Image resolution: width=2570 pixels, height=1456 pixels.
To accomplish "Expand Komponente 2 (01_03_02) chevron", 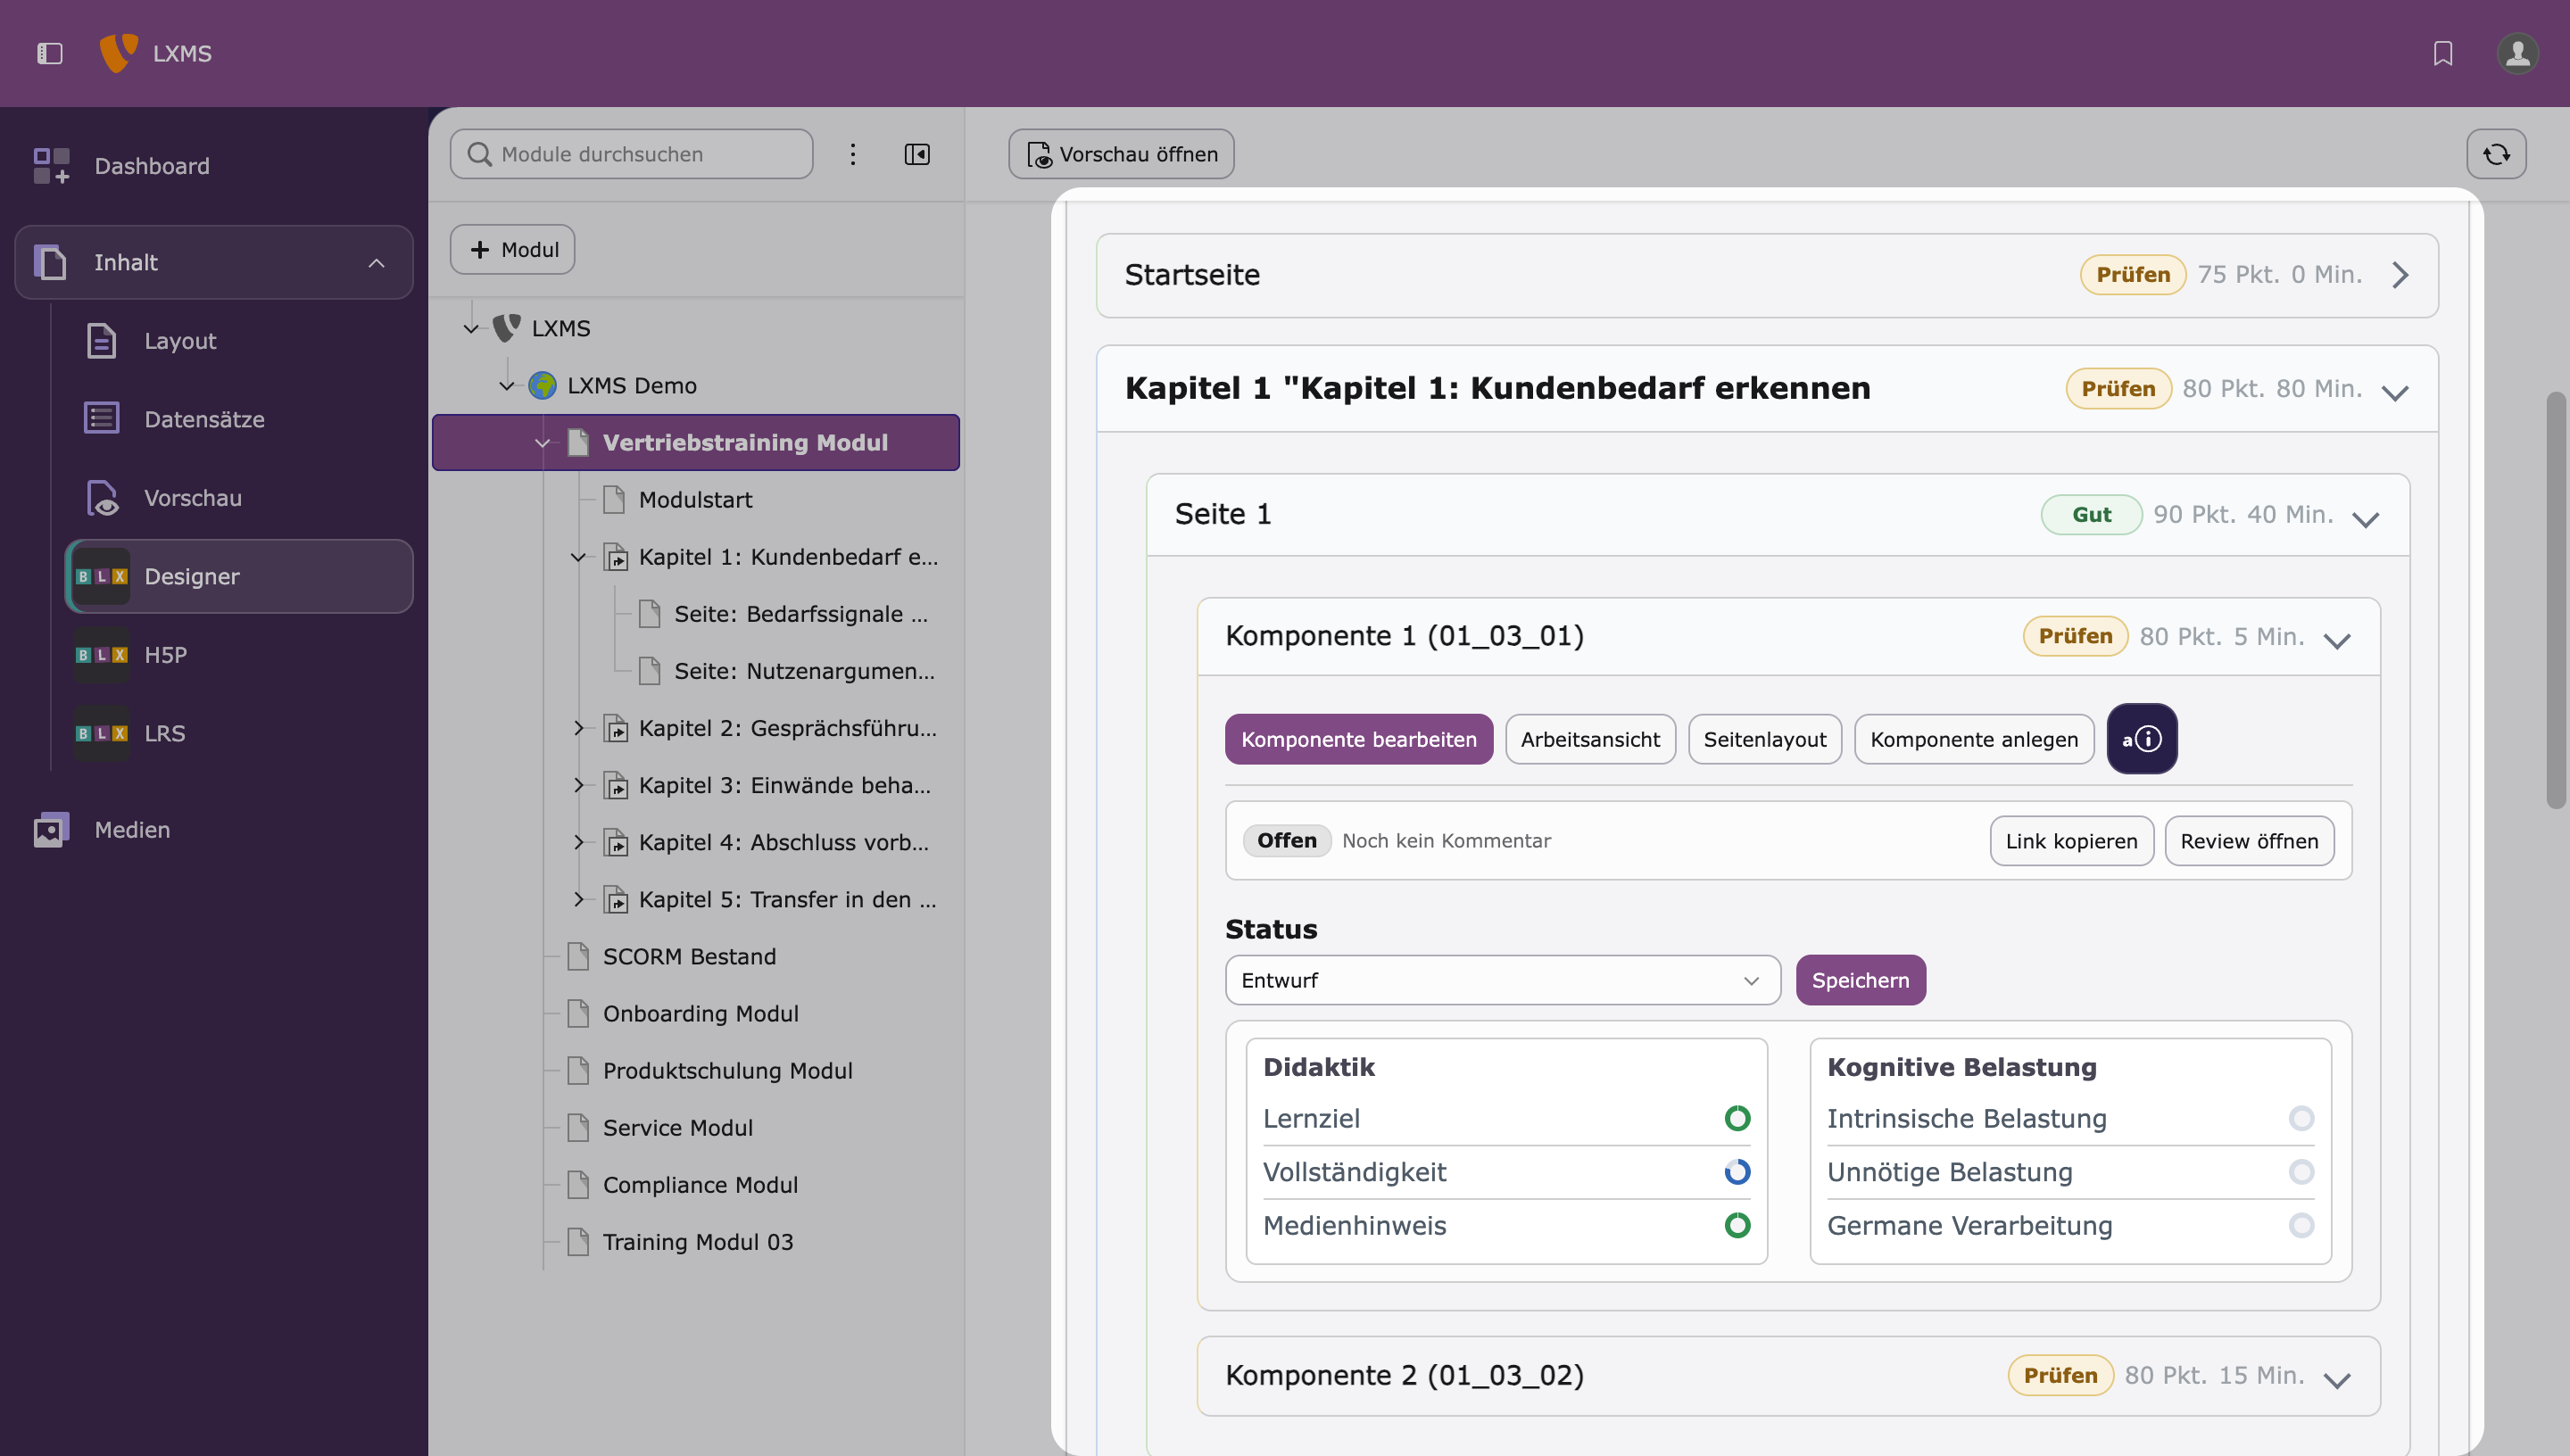I will (2337, 1379).
